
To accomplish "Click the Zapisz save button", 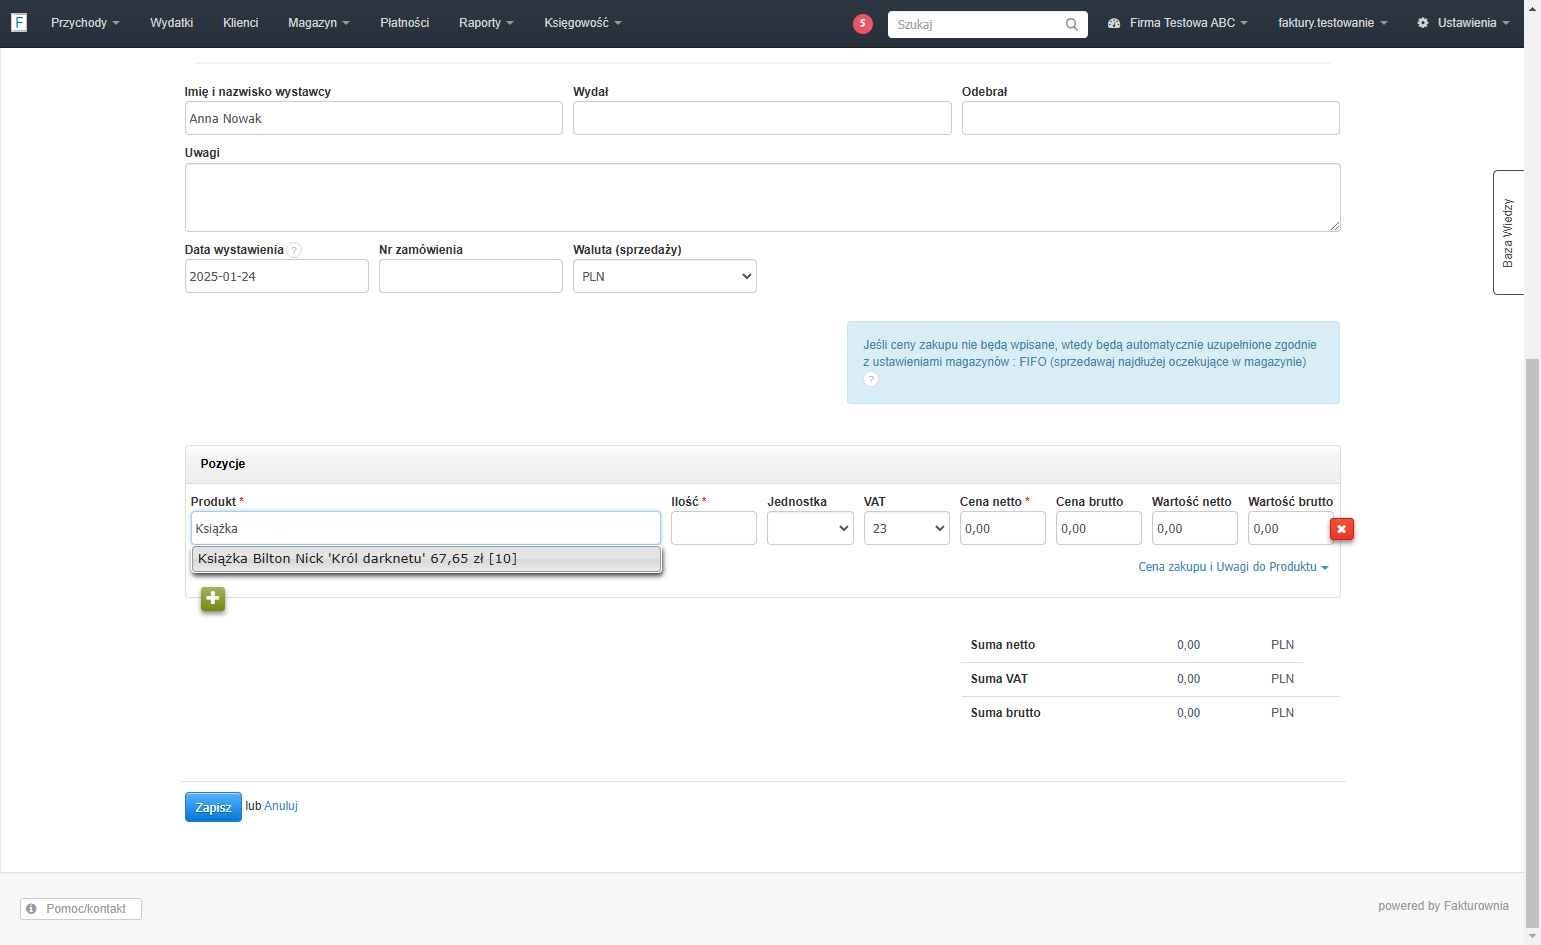I will [x=213, y=807].
